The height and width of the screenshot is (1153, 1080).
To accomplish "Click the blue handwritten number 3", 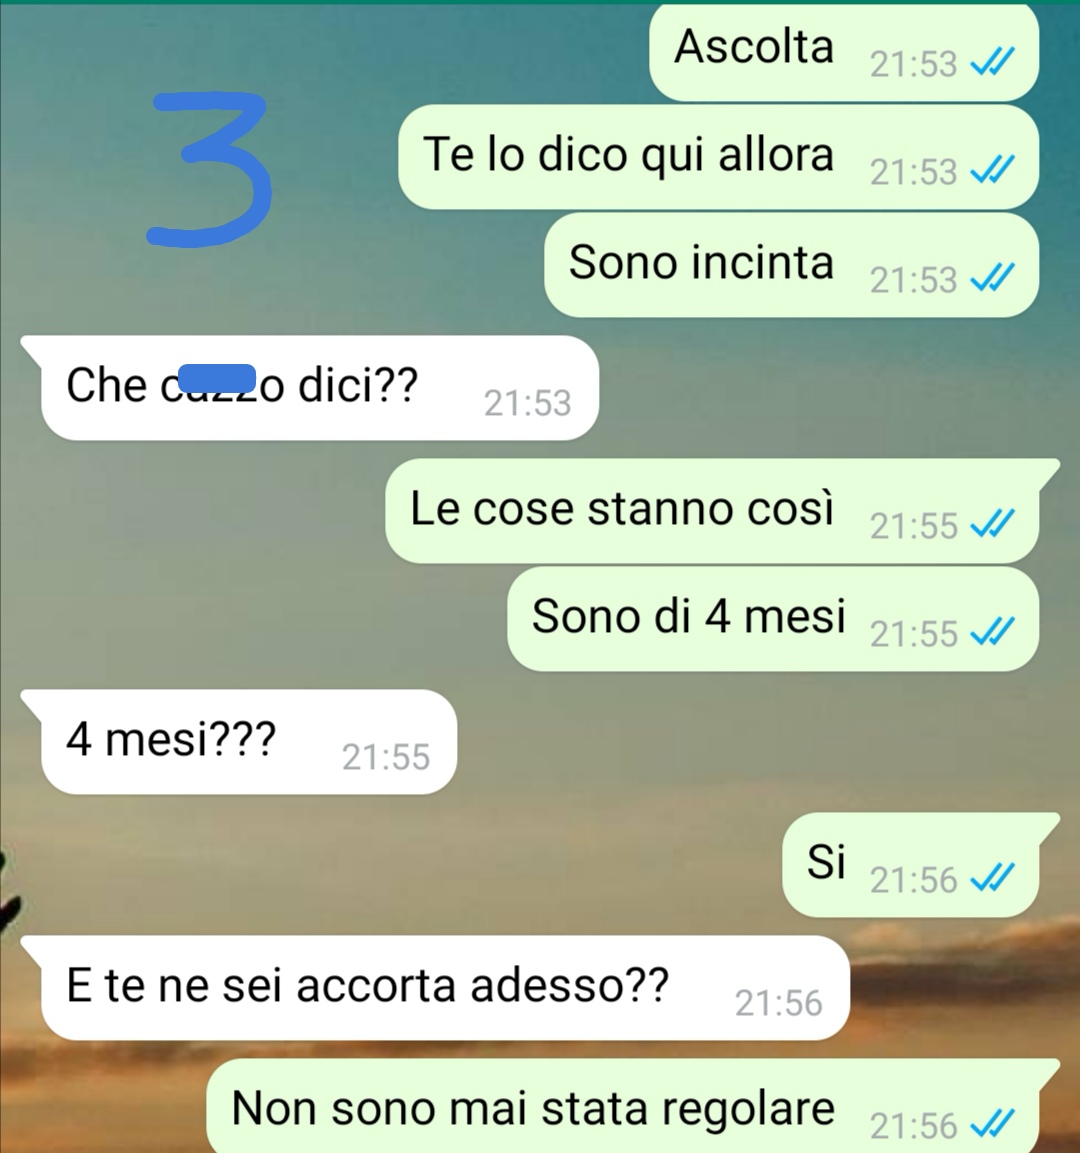I will point(210,169).
